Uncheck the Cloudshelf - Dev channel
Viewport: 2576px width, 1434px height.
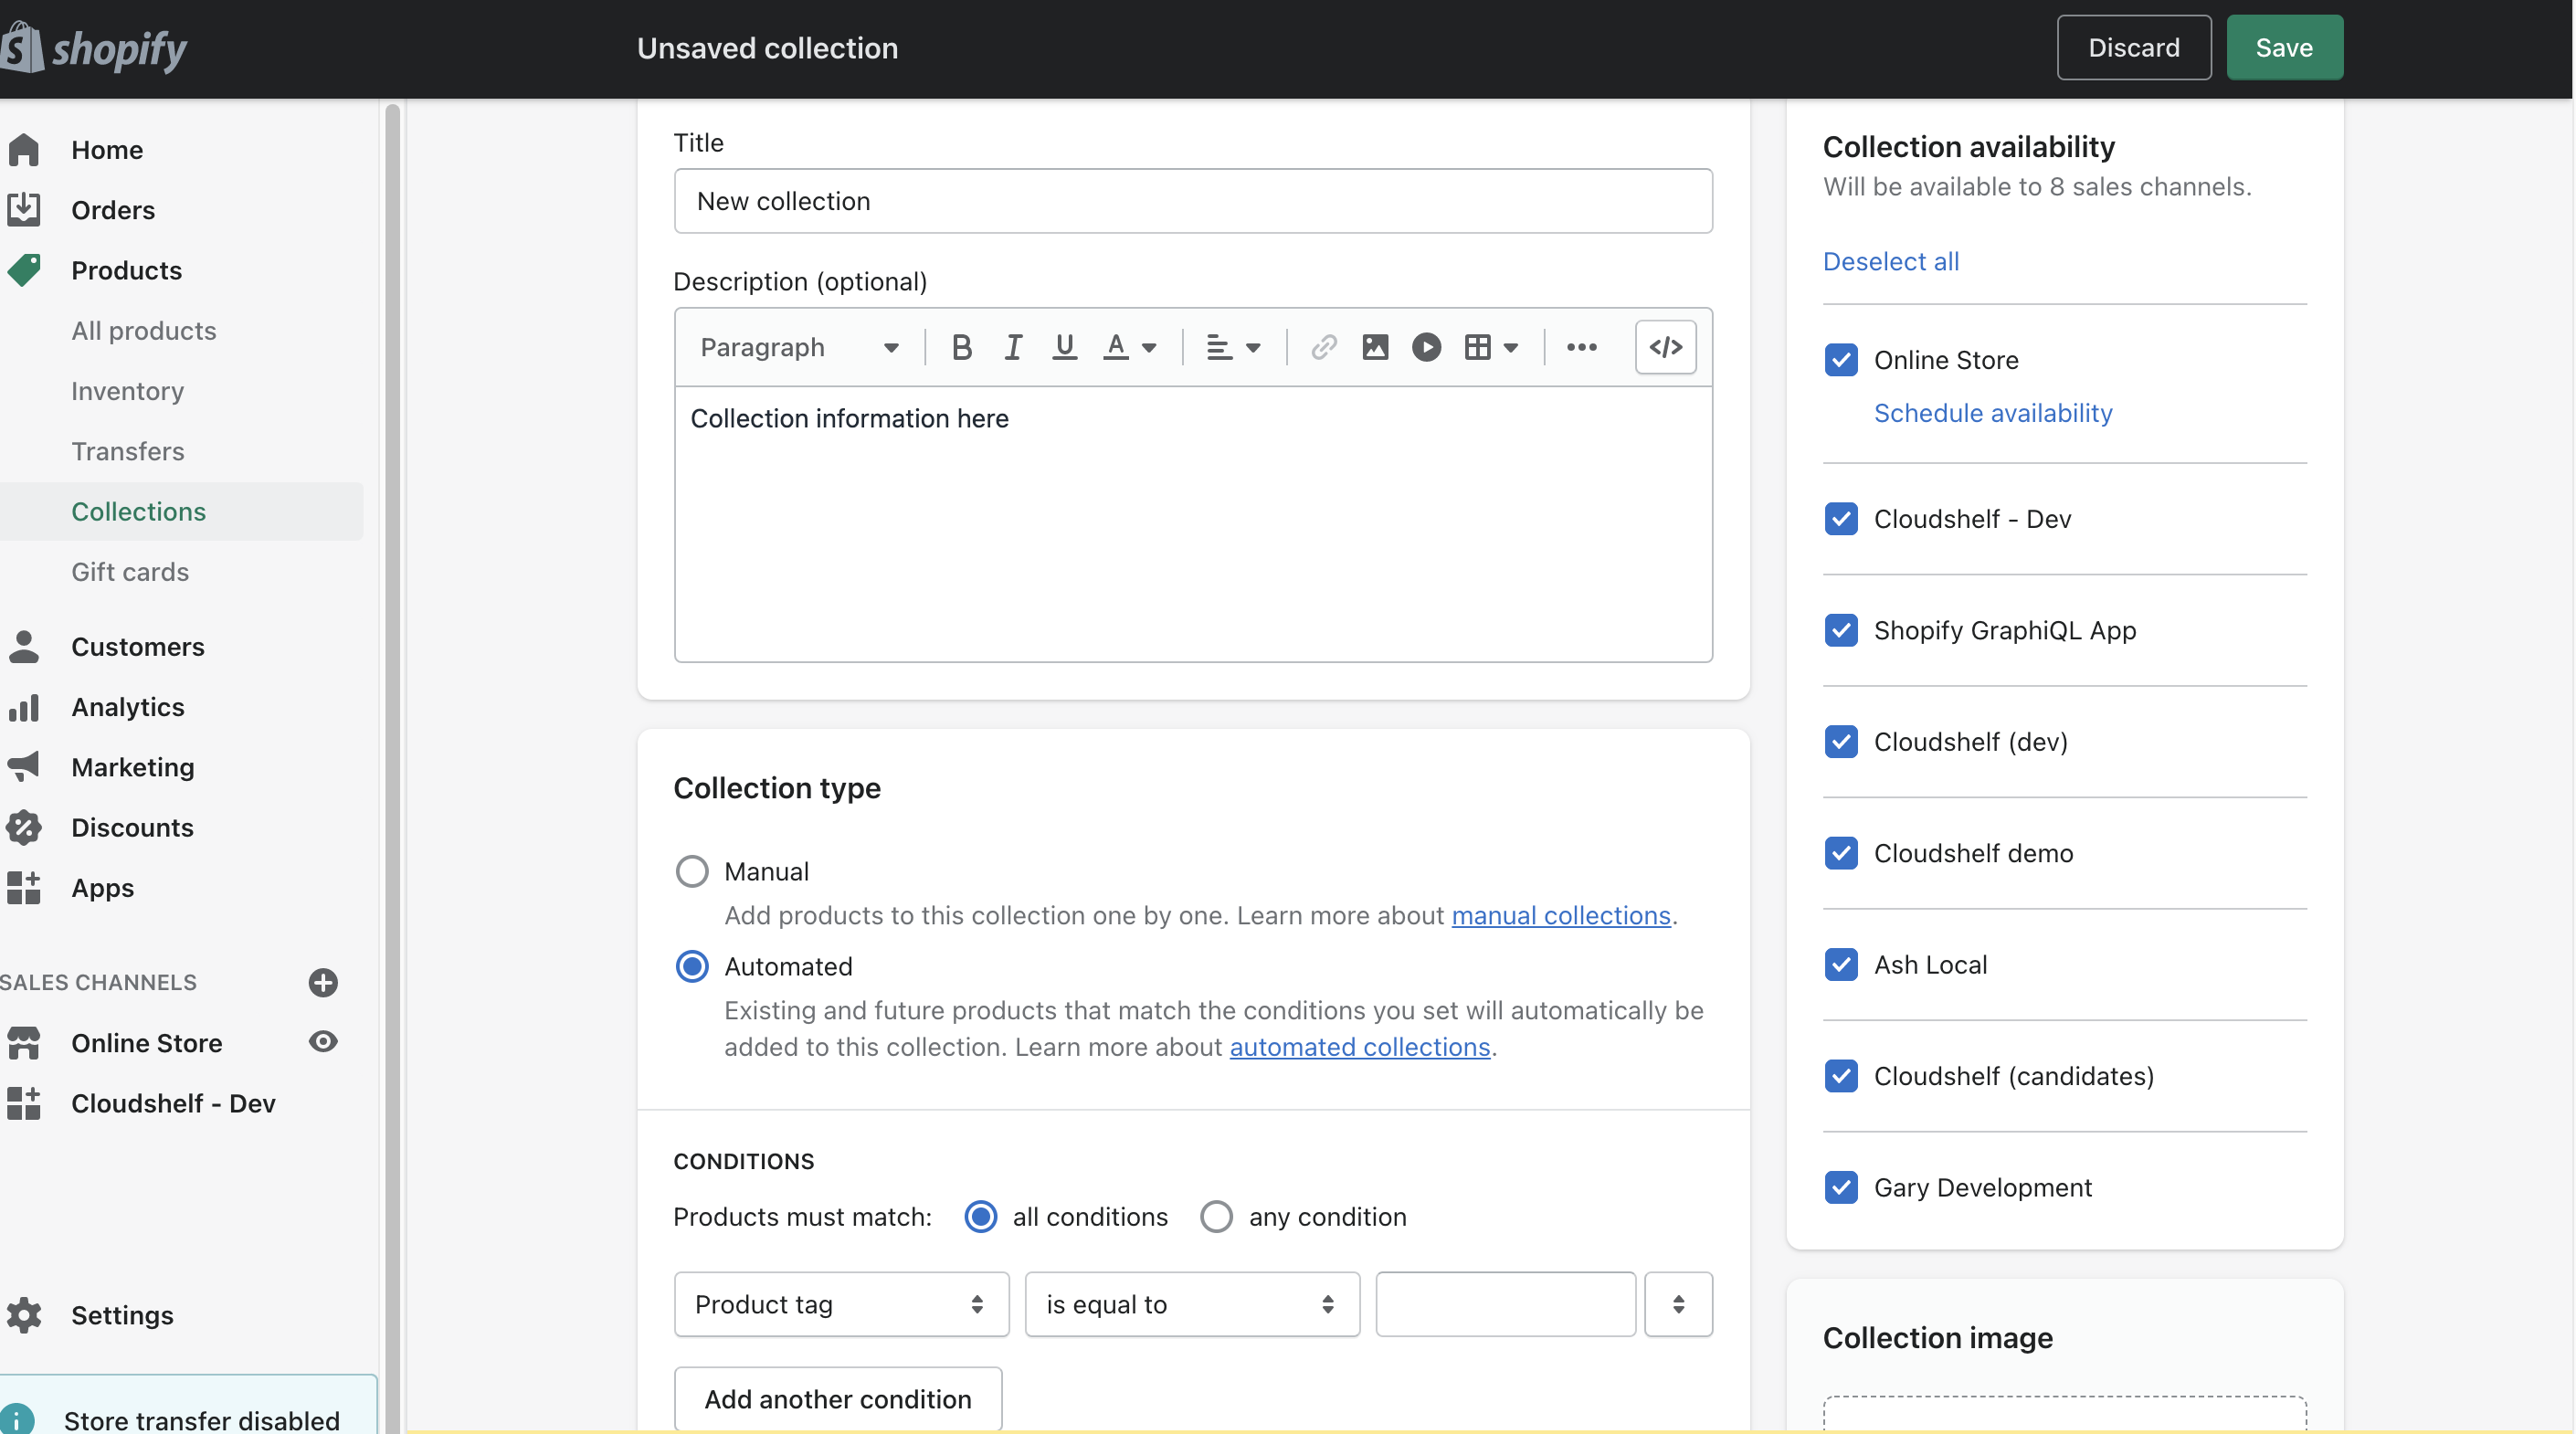tap(1841, 519)
